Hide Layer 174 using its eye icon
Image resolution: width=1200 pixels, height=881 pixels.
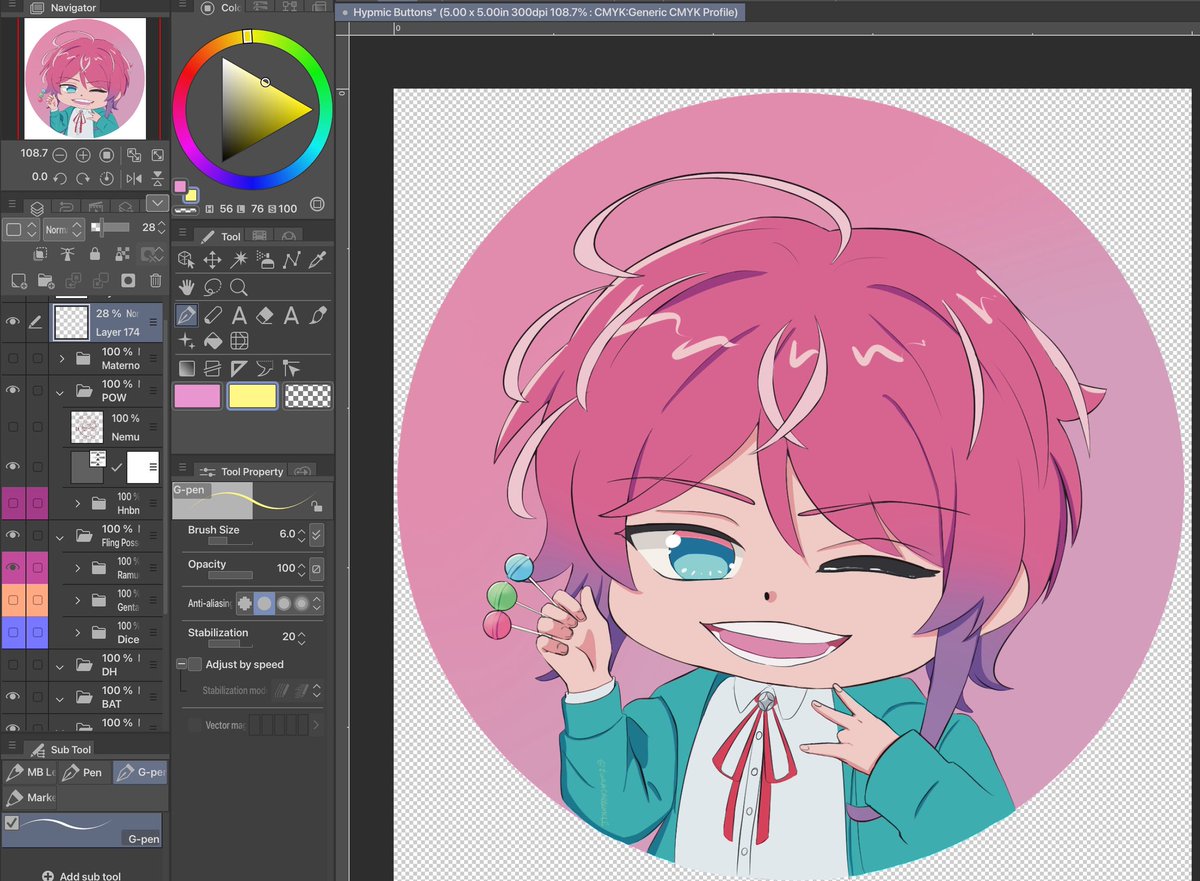(x=13, y=322)
